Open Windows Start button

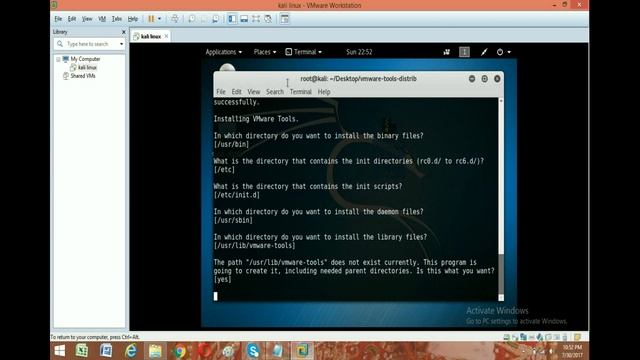click(60, 351)
